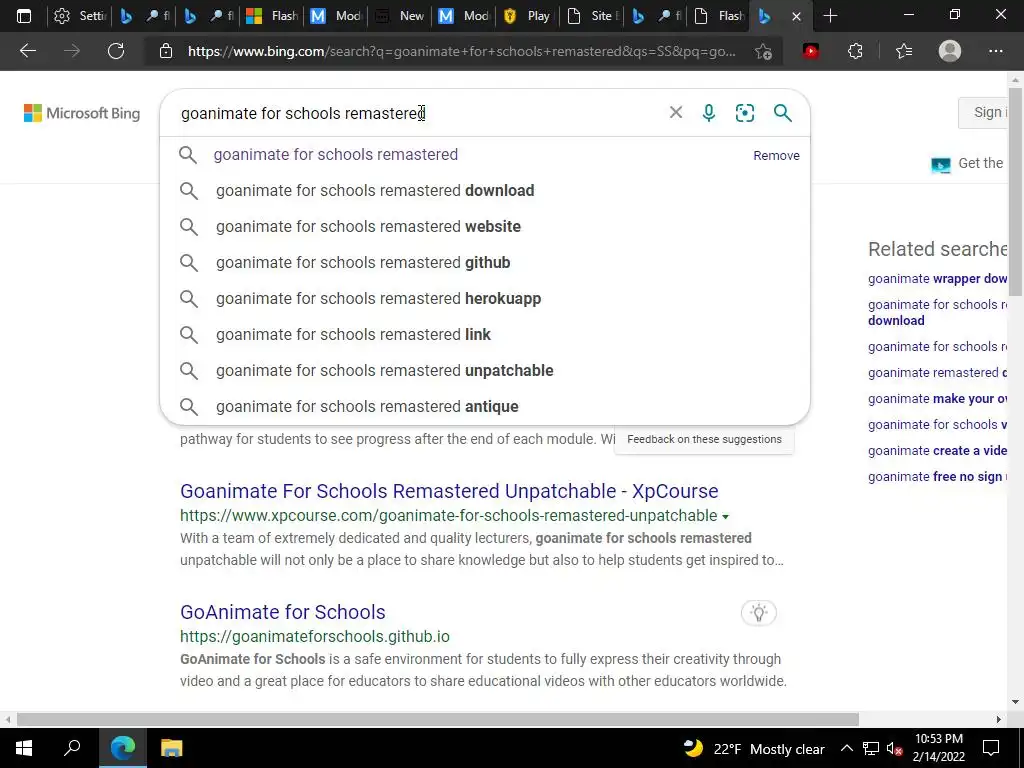This screenshot has height=768, width=1024.
Task: Open the Extensions puzzle icon
Action: pos(855,51)
